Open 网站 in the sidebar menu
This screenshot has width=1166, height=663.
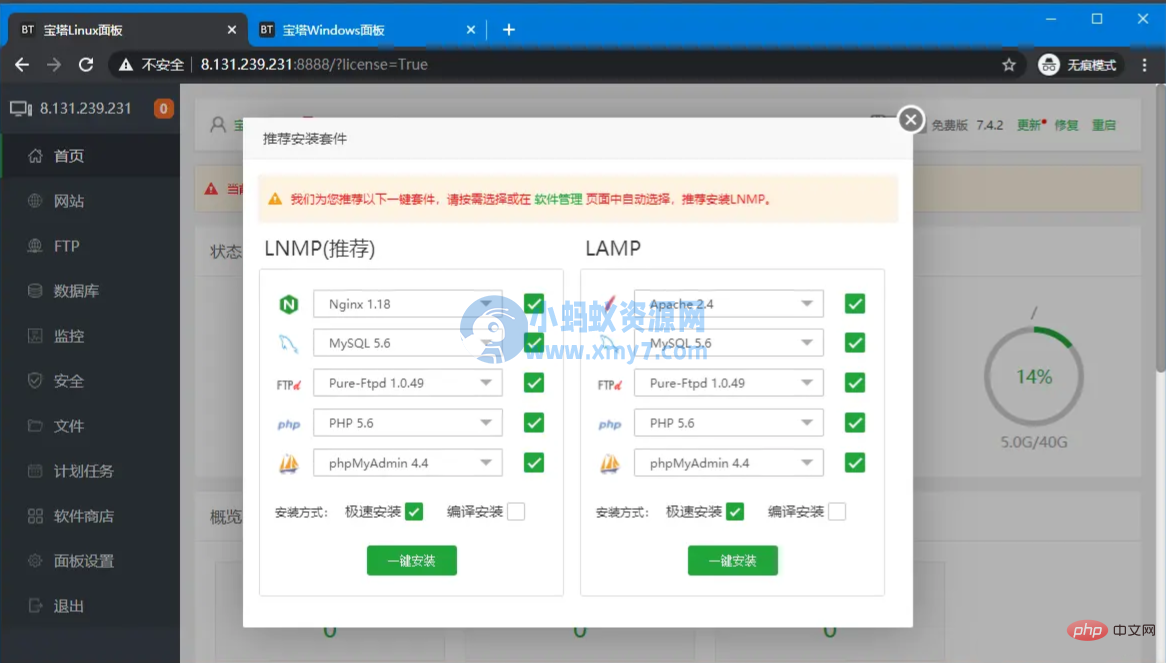[x=90, y=201]
